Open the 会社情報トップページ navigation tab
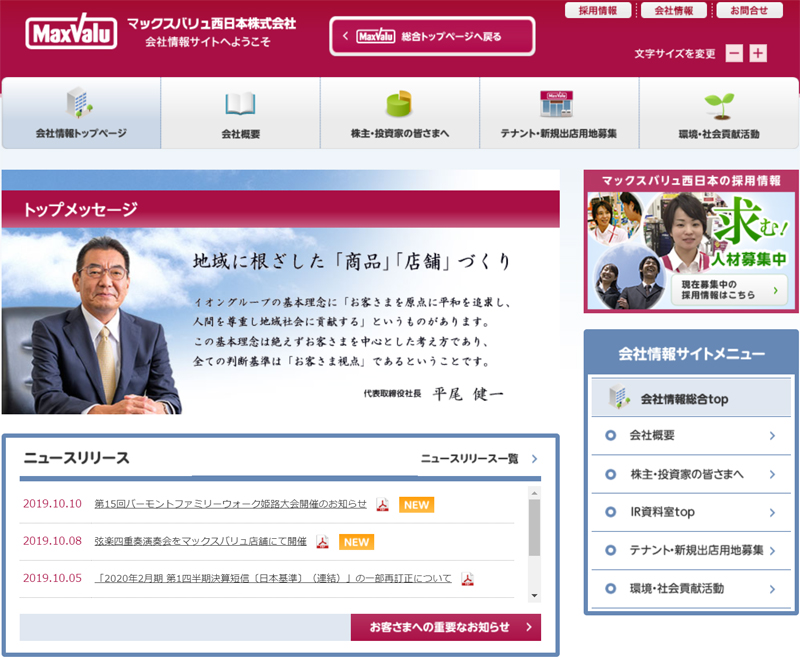 82,113
